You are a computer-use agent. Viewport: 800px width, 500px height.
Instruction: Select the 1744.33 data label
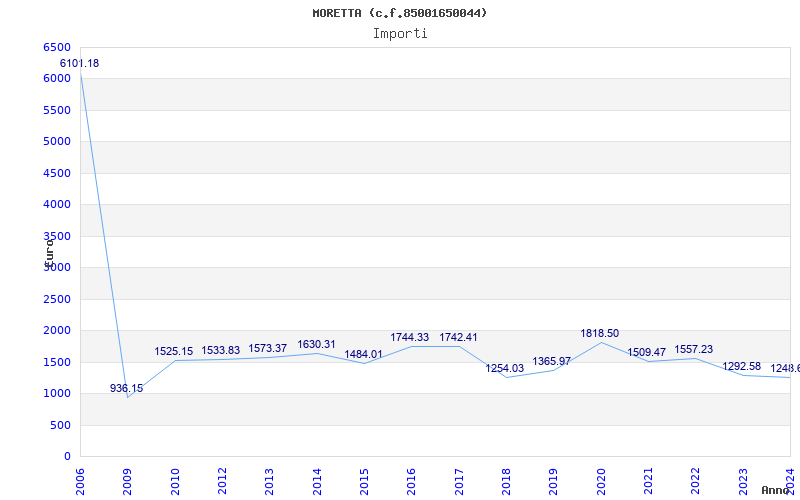click(410, 338)
